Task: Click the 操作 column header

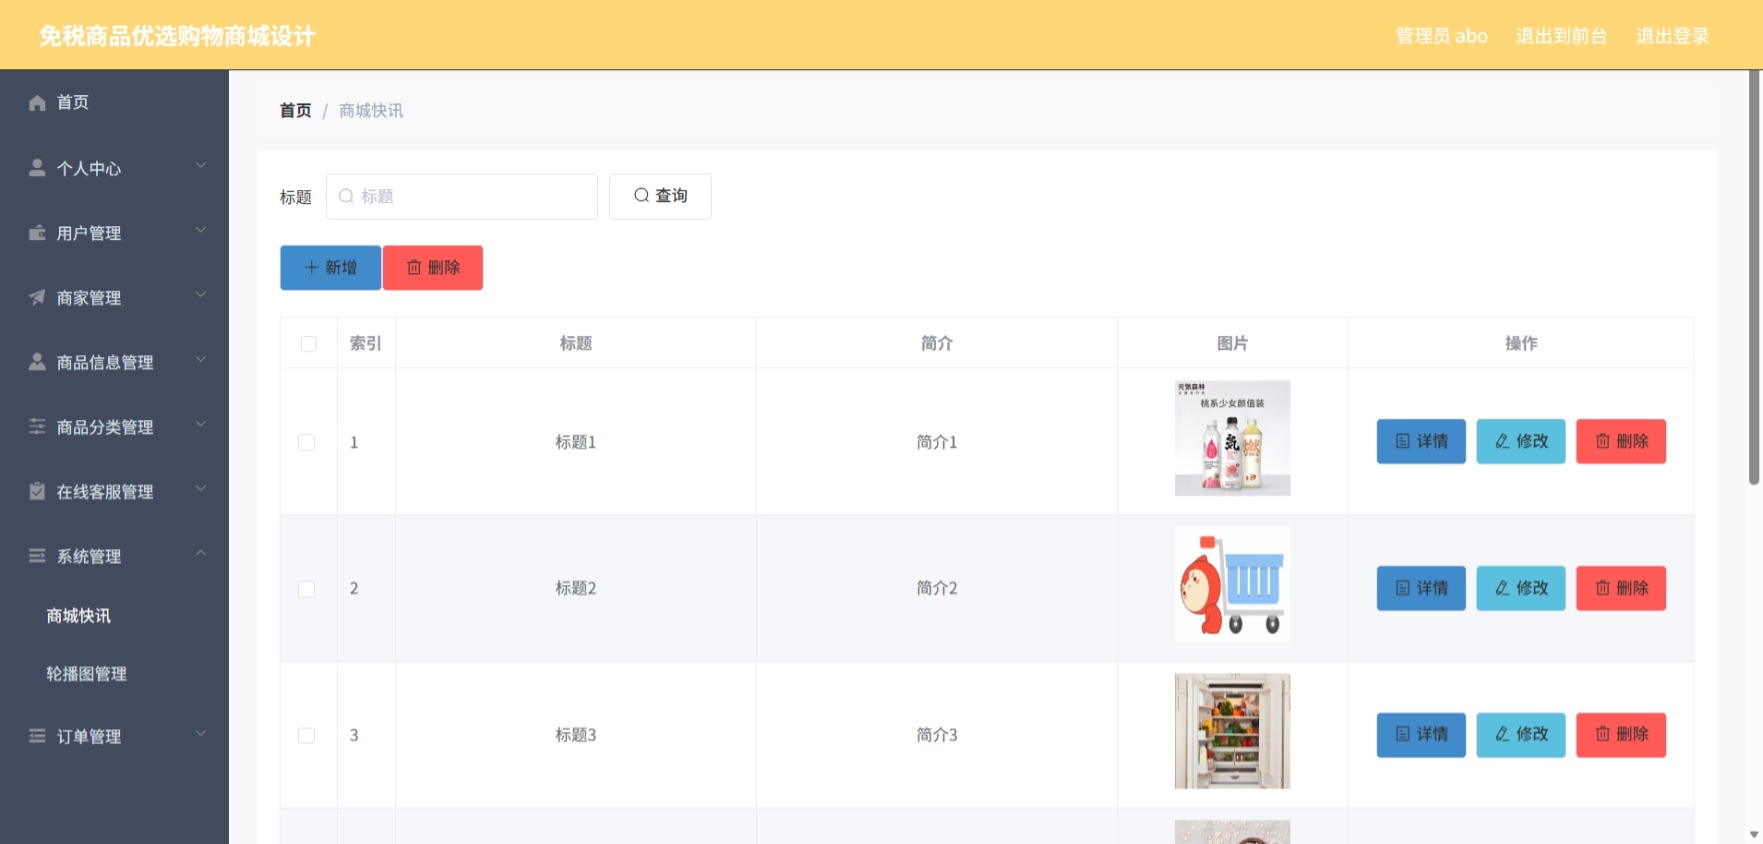Action: tap(1521, 343)
